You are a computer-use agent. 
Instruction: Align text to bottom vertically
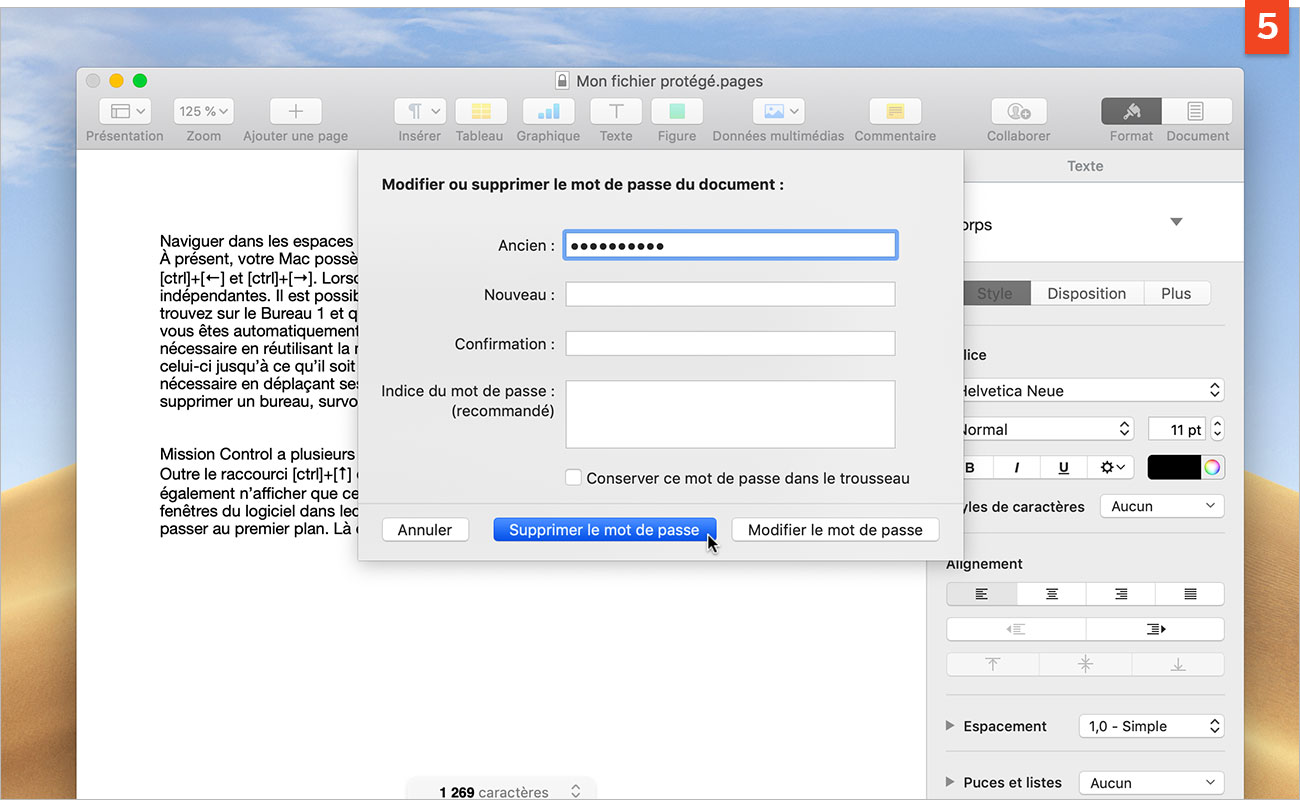[1179, 664]
